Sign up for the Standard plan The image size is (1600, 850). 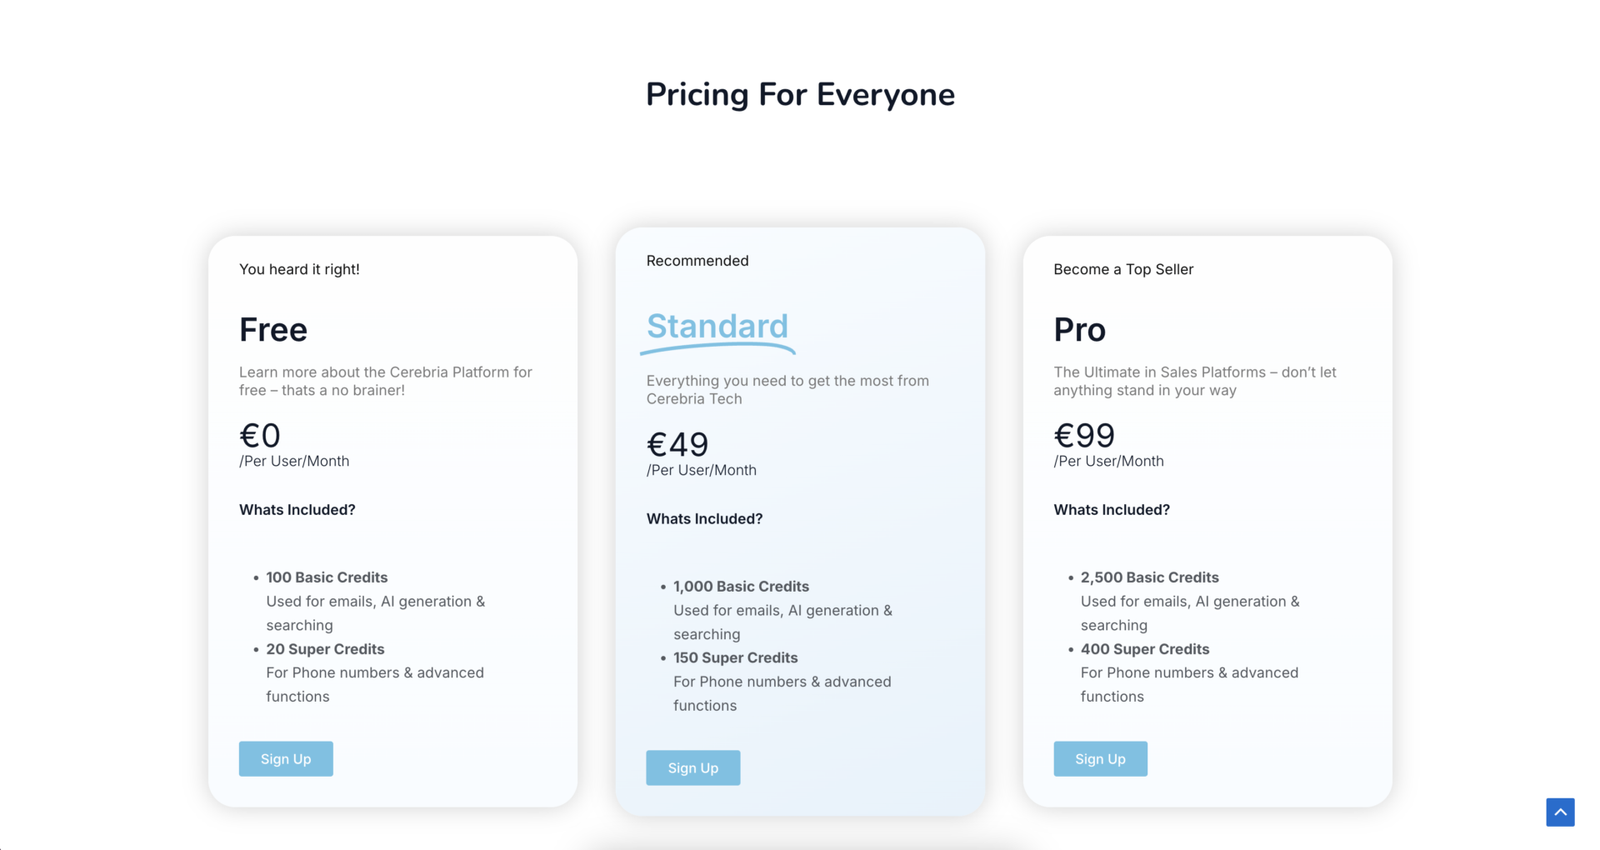693,768
